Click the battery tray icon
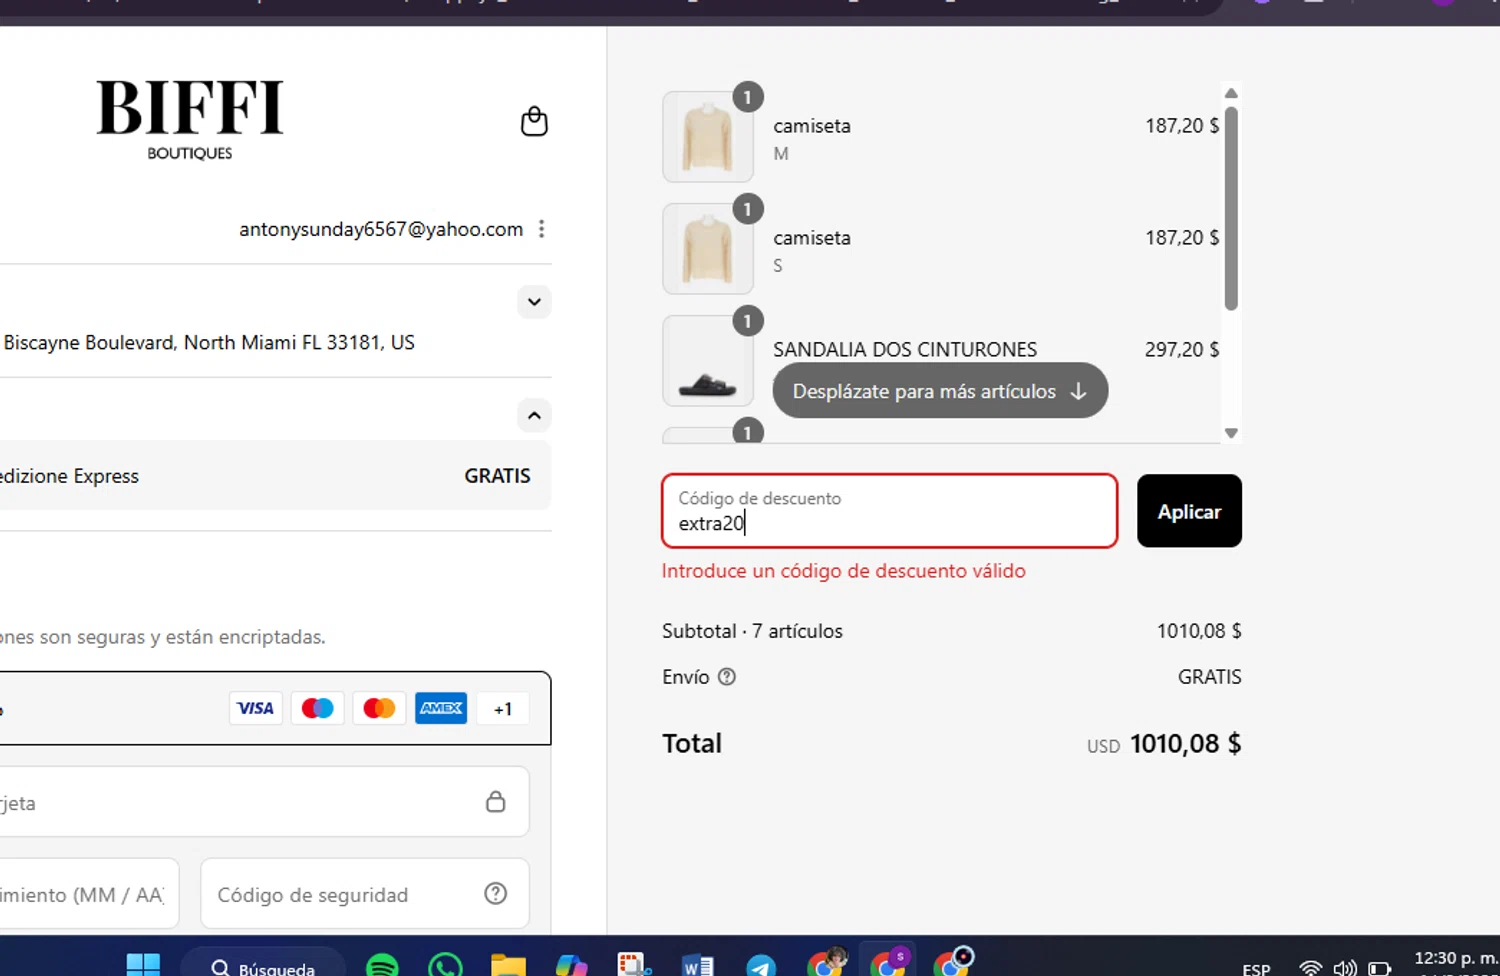Viewport: 1500px width, 976px height. click(1379, 968)
